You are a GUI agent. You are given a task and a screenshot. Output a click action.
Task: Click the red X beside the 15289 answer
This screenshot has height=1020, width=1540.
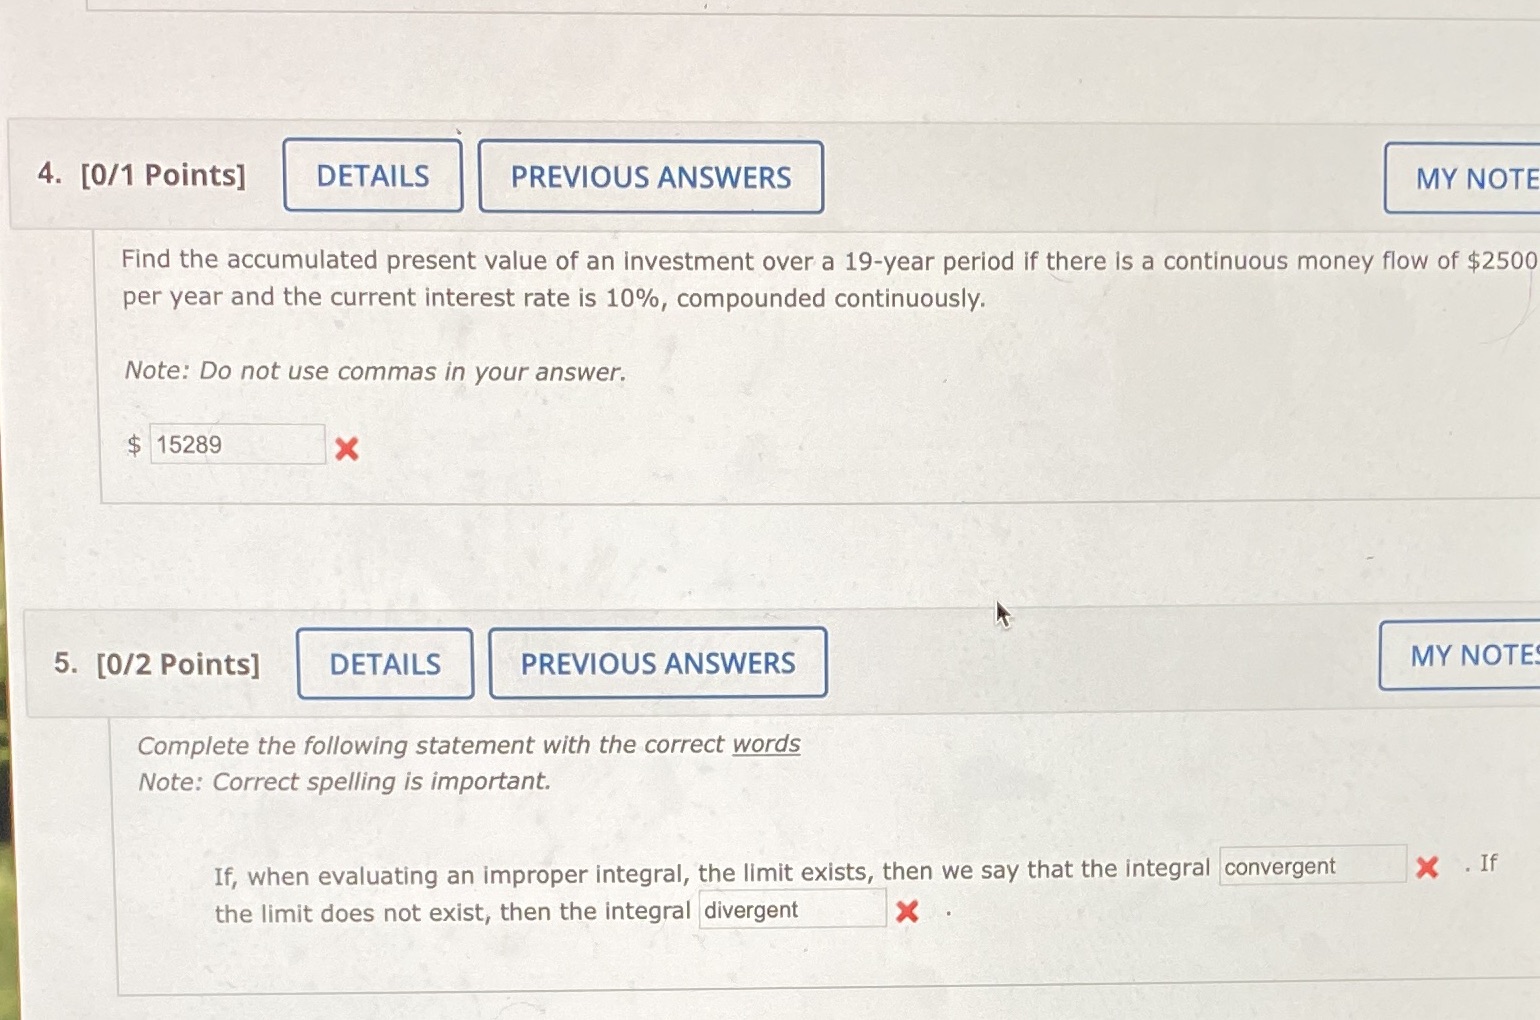pos(346,449)
